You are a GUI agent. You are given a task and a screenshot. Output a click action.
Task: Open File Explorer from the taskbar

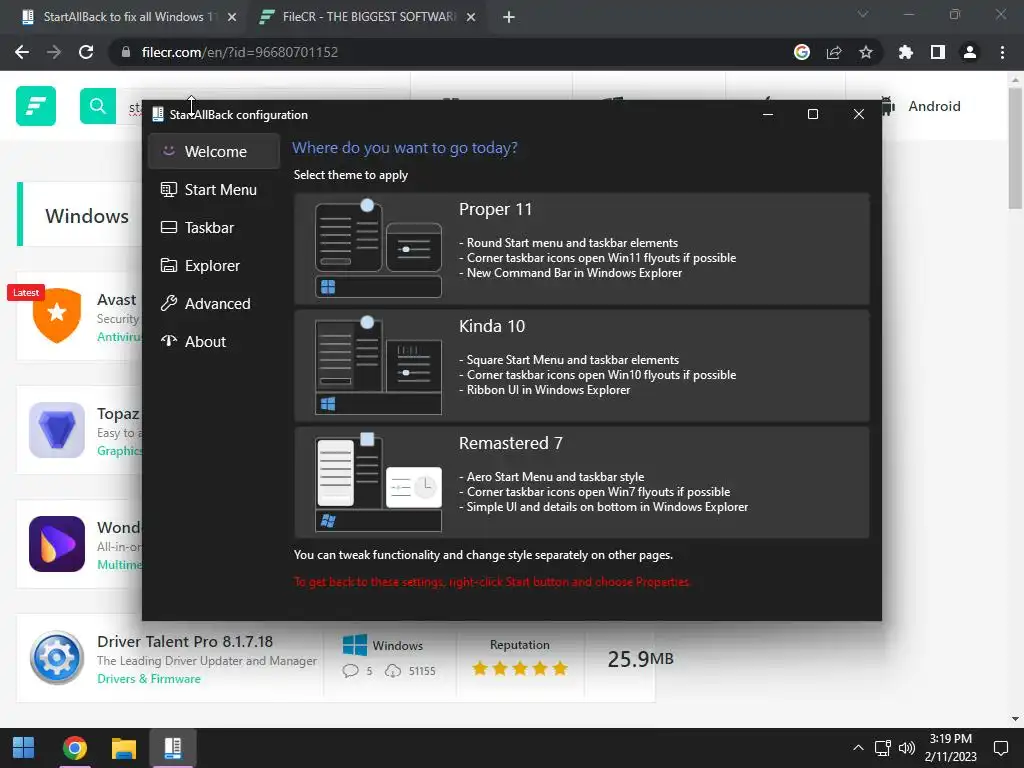(123, 748)
